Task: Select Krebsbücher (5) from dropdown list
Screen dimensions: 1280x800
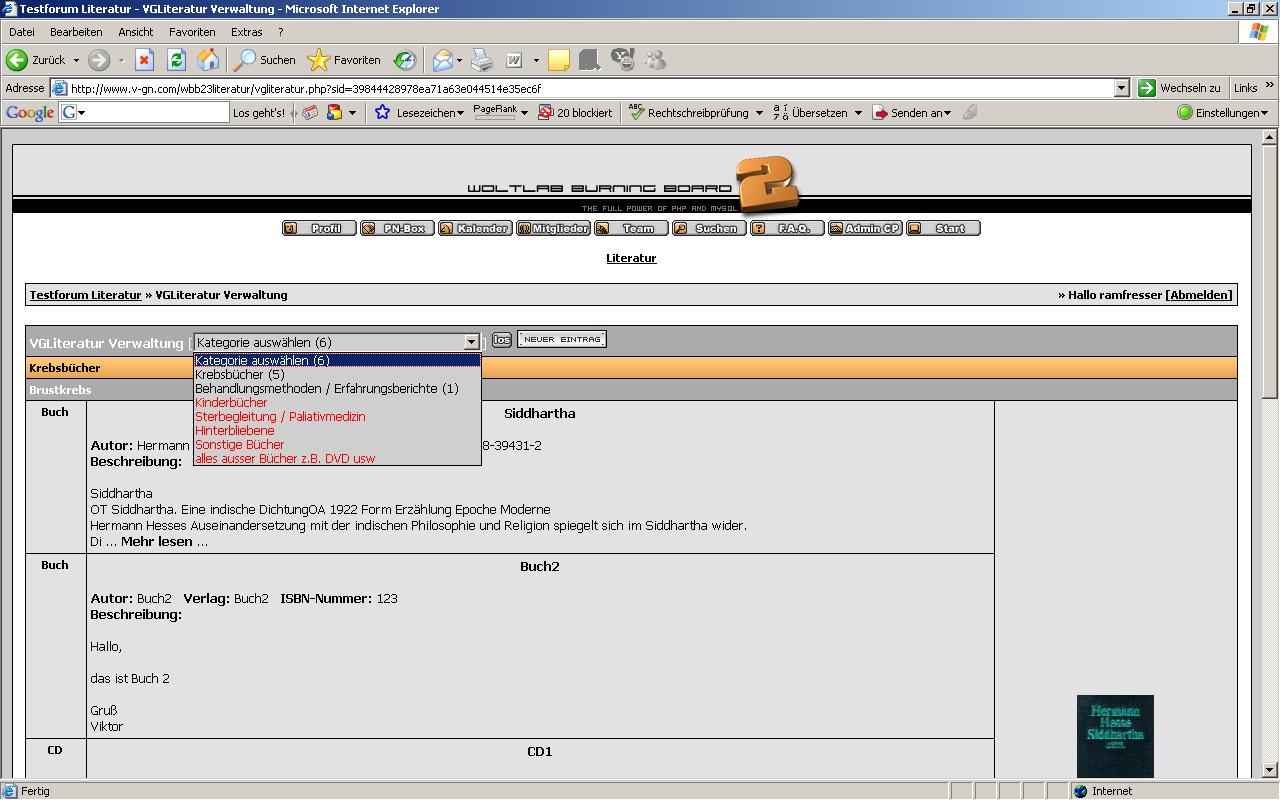Action: [240, 375]
